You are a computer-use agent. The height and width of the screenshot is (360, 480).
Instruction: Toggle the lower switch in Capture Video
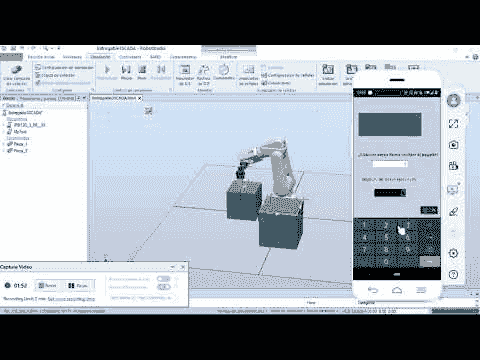pyautogui.click(x=163, y=287)
